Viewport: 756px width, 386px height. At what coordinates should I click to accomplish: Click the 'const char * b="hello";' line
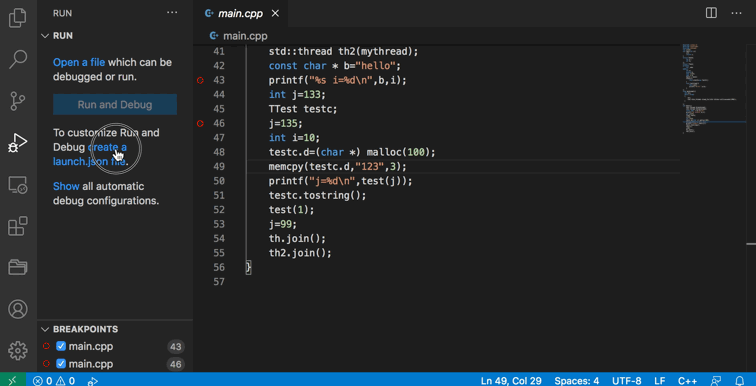coord(335,66)
